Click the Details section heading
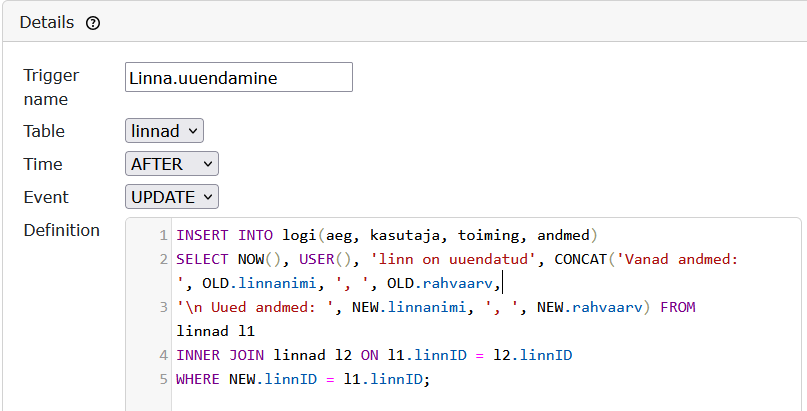Screen dimensions: 807x411 tap(47, 22)
